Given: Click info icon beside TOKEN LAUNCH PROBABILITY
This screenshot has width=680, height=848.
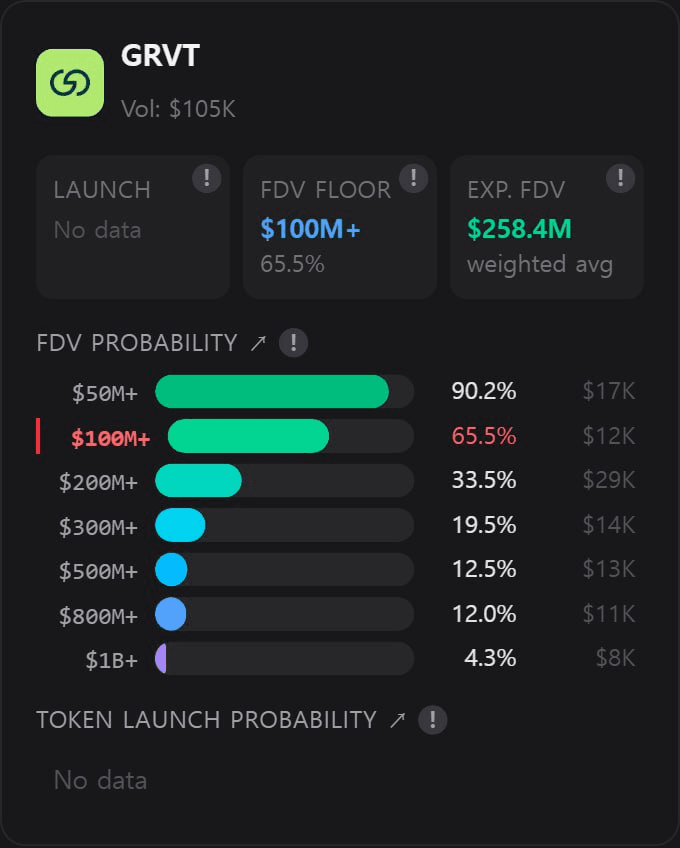Looking at the screenshot, I should point(432,720).
